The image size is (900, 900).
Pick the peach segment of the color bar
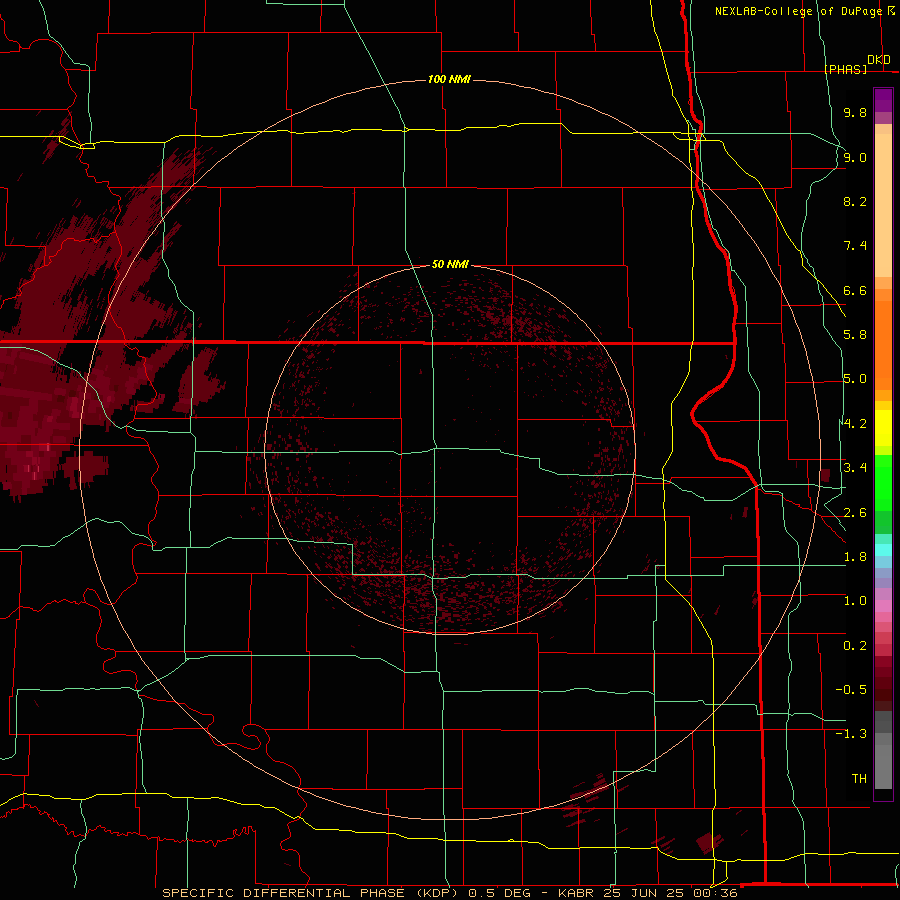pos(883,205)
